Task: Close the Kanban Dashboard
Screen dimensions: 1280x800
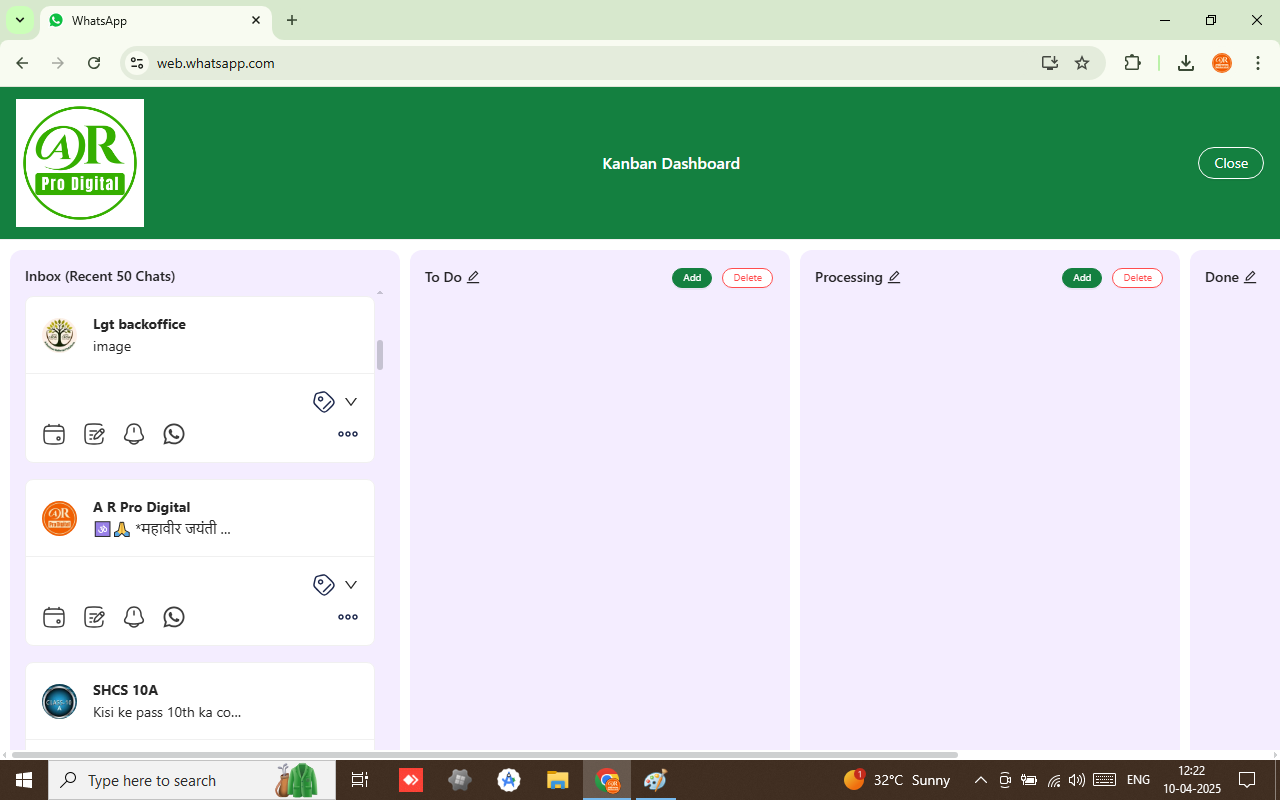Action: coord(1230,163)
